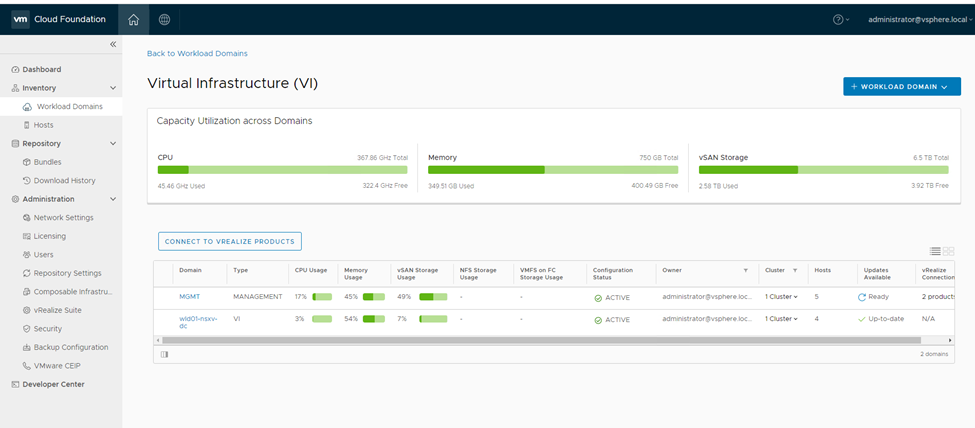Click the MANAGEMENT type cell
Image resolution: width=975 pixels, height=428 pixels.
click(257, 297)
